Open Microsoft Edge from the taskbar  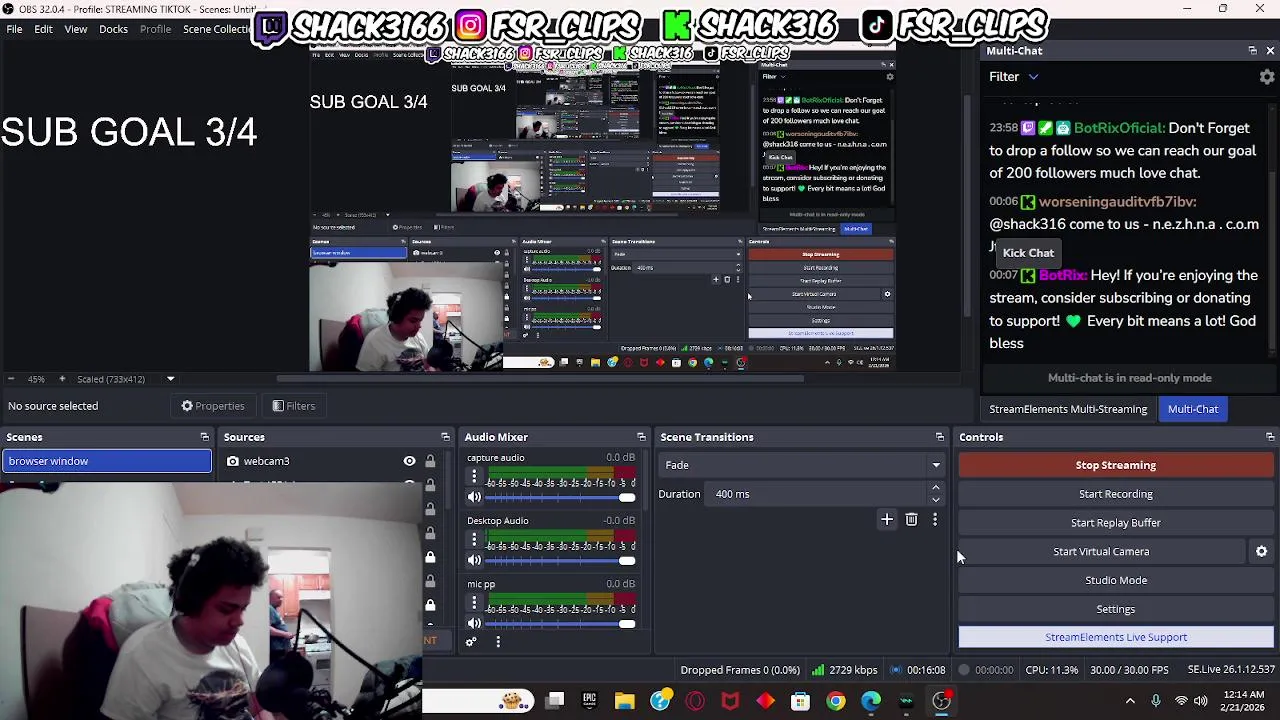[x=871, y=701]
